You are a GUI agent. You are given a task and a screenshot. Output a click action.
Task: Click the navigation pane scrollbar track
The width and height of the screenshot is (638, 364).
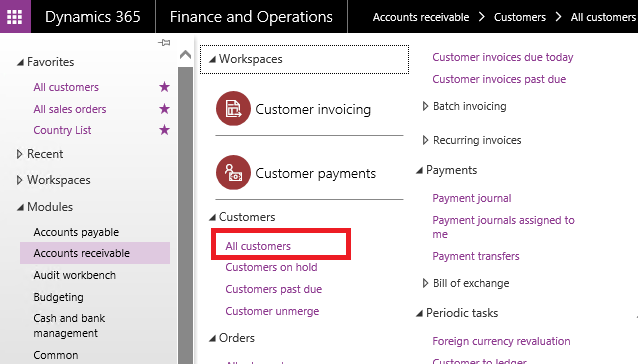[186, 216]
